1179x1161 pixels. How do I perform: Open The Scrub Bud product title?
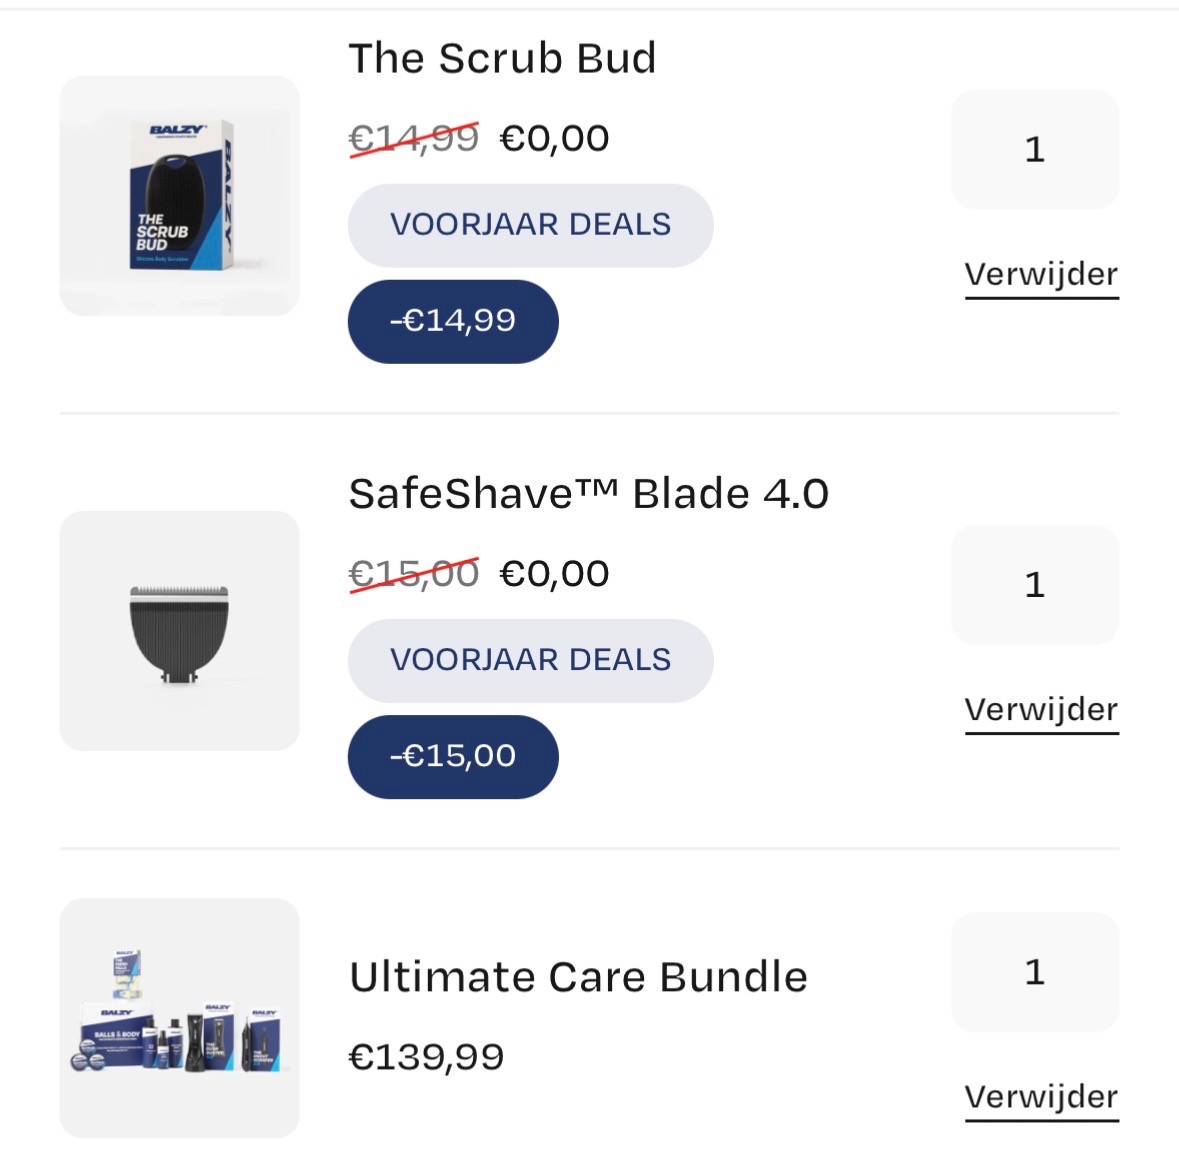point(501,57)
